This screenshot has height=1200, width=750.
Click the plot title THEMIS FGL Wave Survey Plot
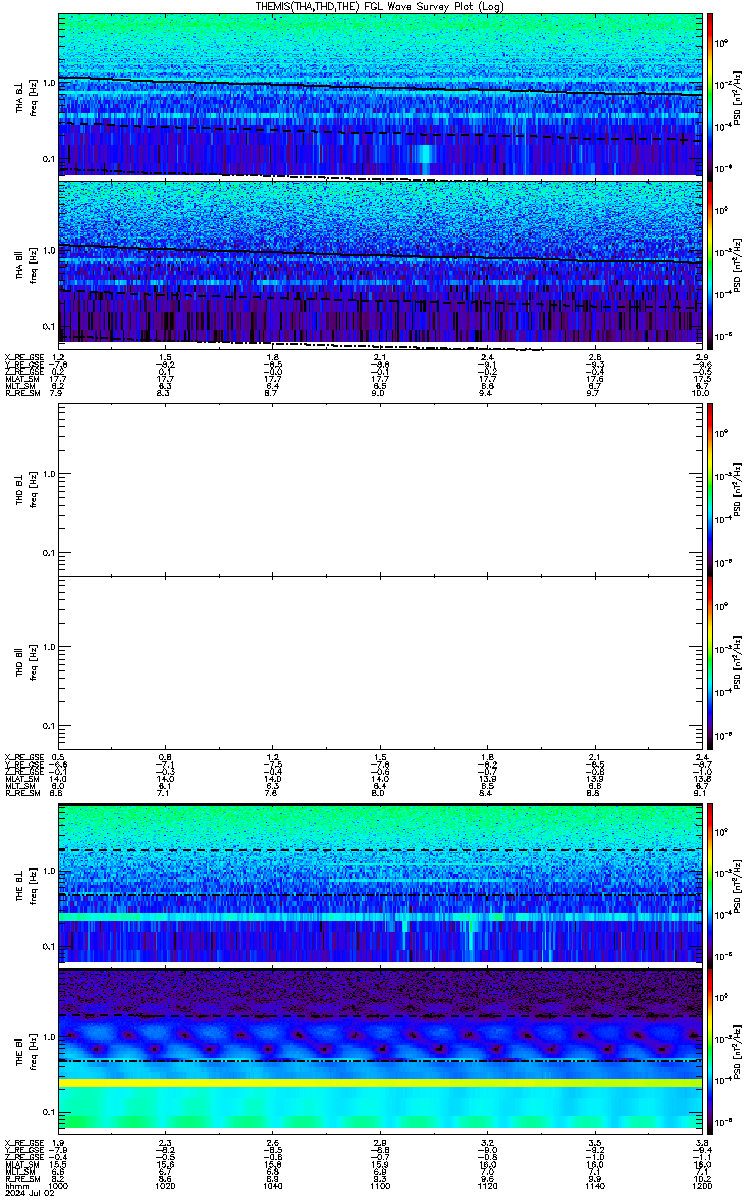point(380,6)
